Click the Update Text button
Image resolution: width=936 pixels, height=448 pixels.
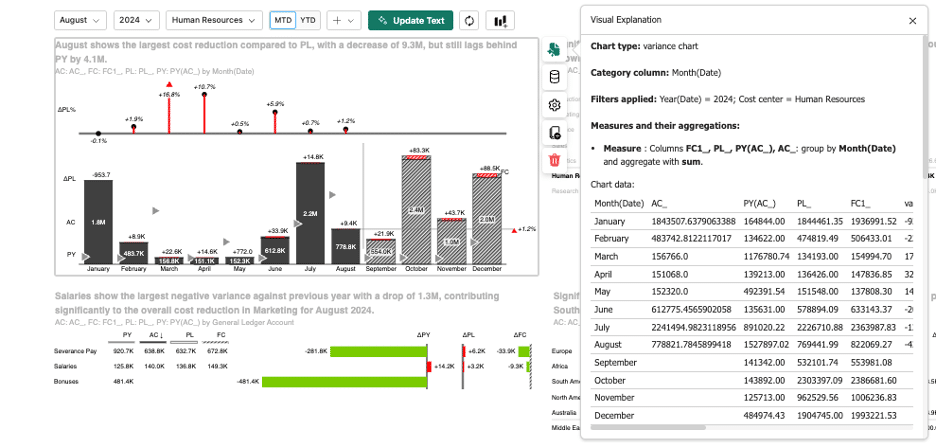pos(410,20)
